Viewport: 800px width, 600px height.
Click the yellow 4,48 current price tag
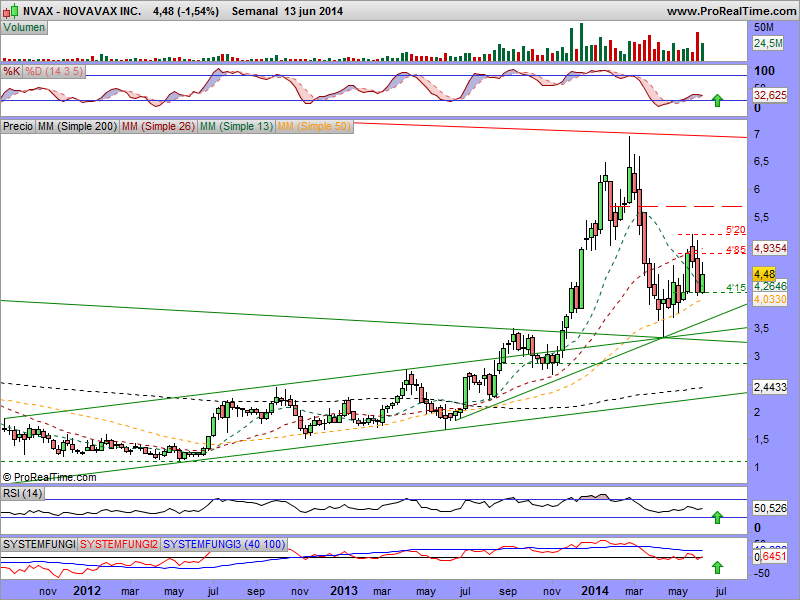(764, 274)
